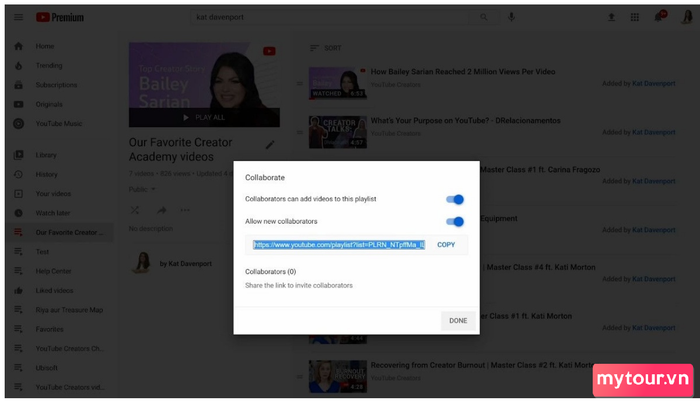Open the Burnout Recovery video thumbnail
Viewport: 700px width, 405px height.
(338, 376)
